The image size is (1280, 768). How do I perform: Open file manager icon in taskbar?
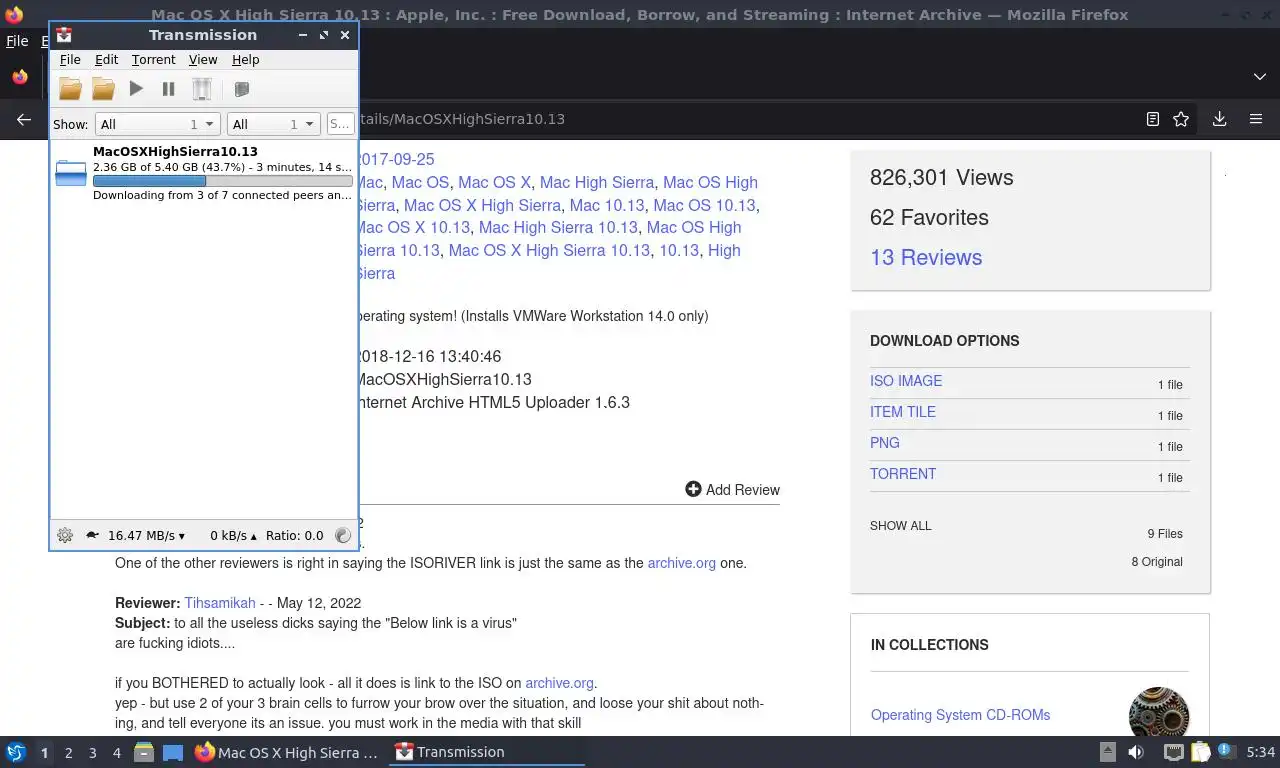[144, 752]
